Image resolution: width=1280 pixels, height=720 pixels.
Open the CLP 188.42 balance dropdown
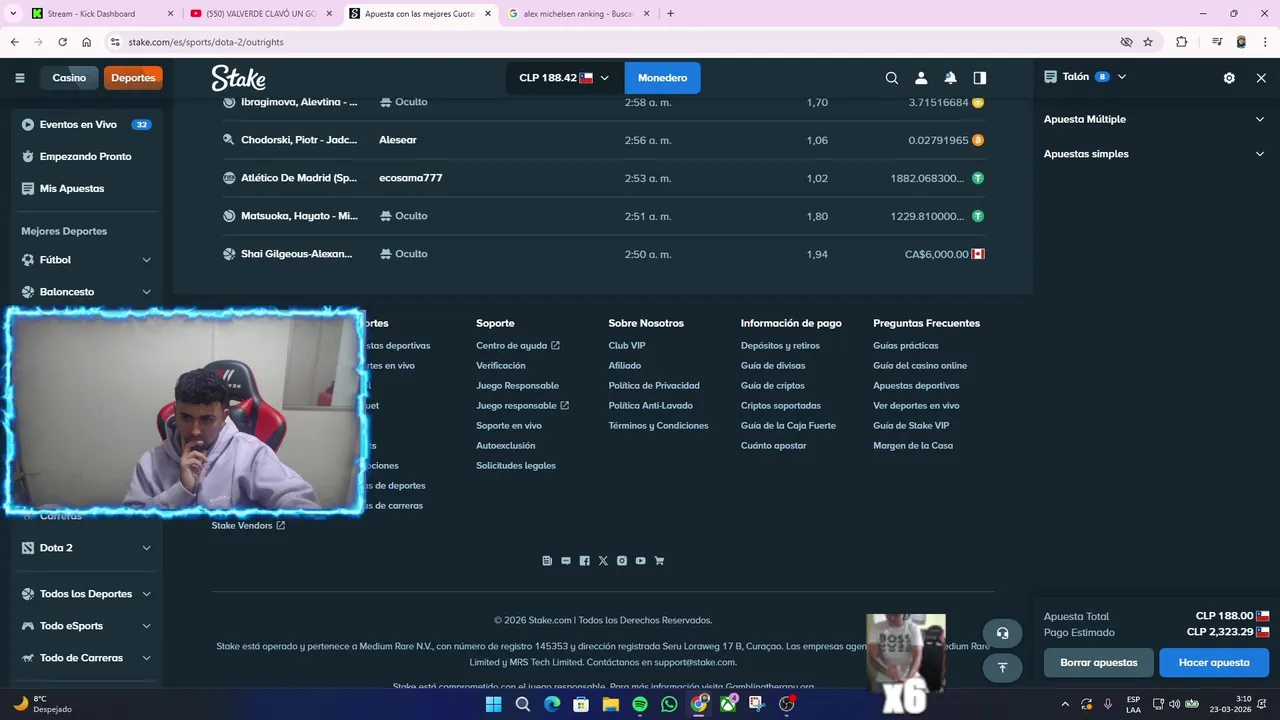point(564,78)
